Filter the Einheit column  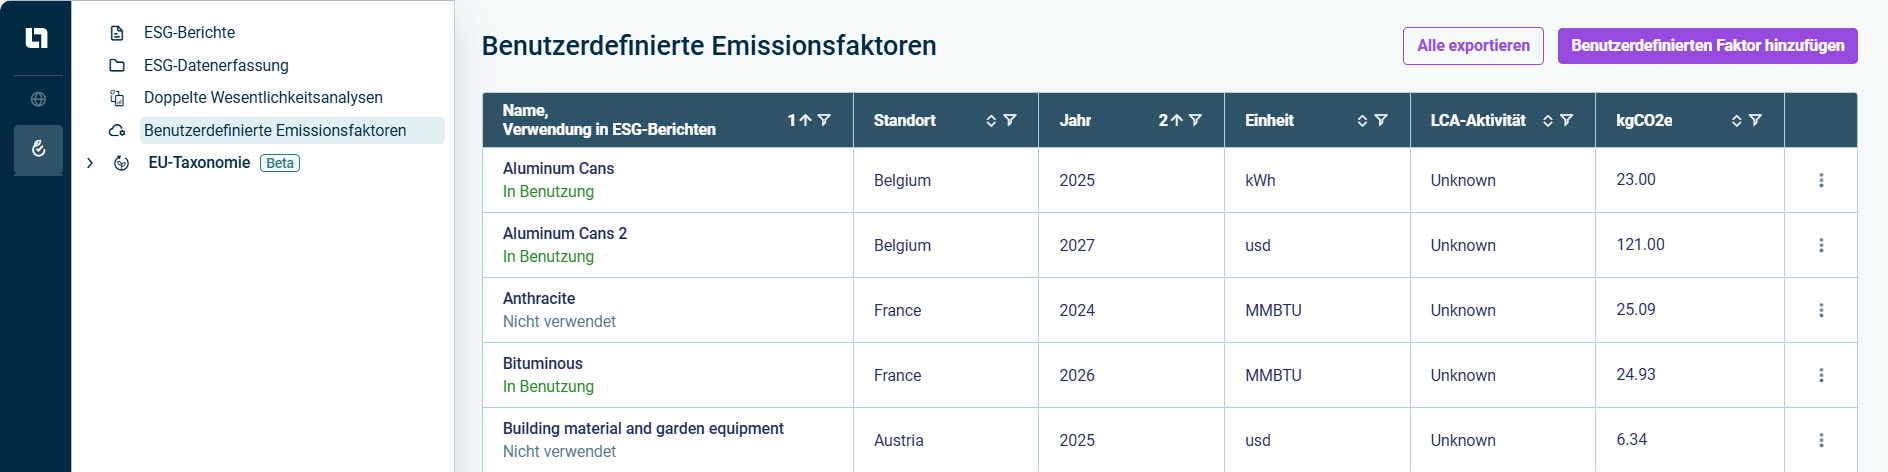[x=1381, y=120]
